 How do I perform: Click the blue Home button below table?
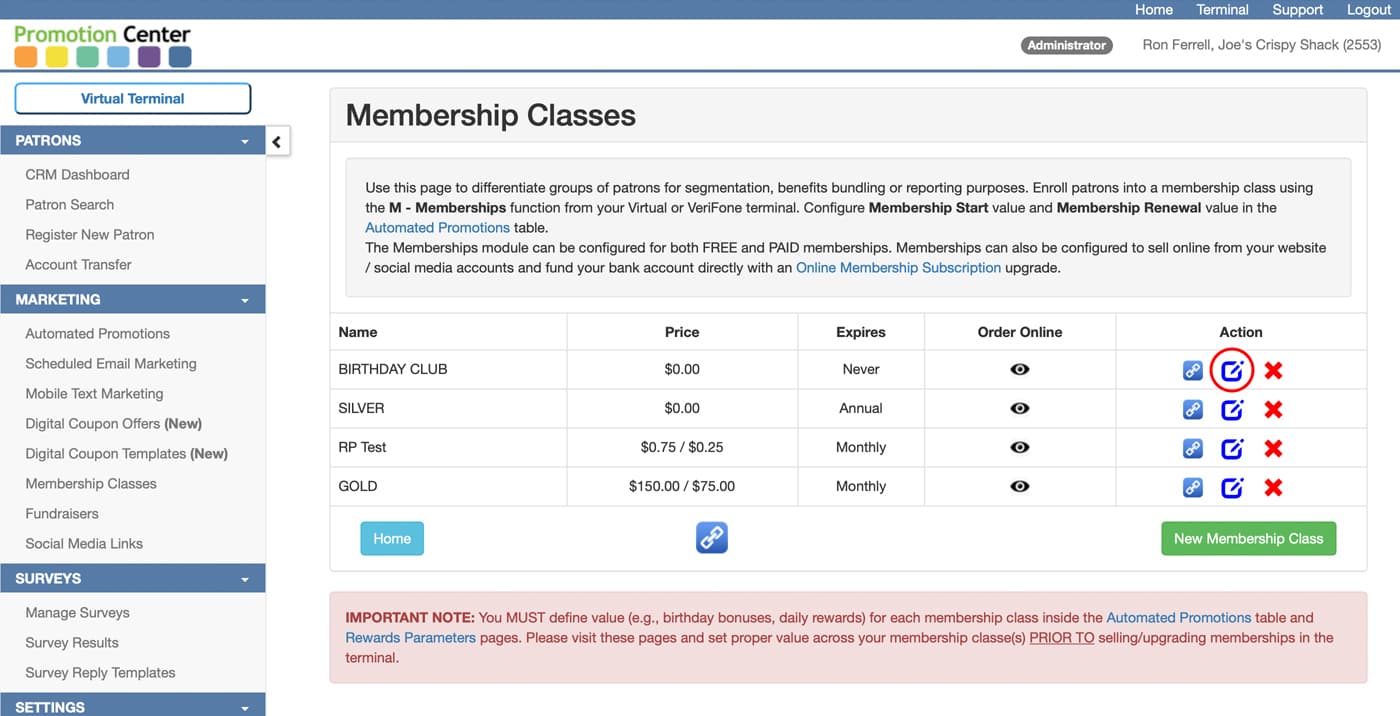(x=392, y=538)
